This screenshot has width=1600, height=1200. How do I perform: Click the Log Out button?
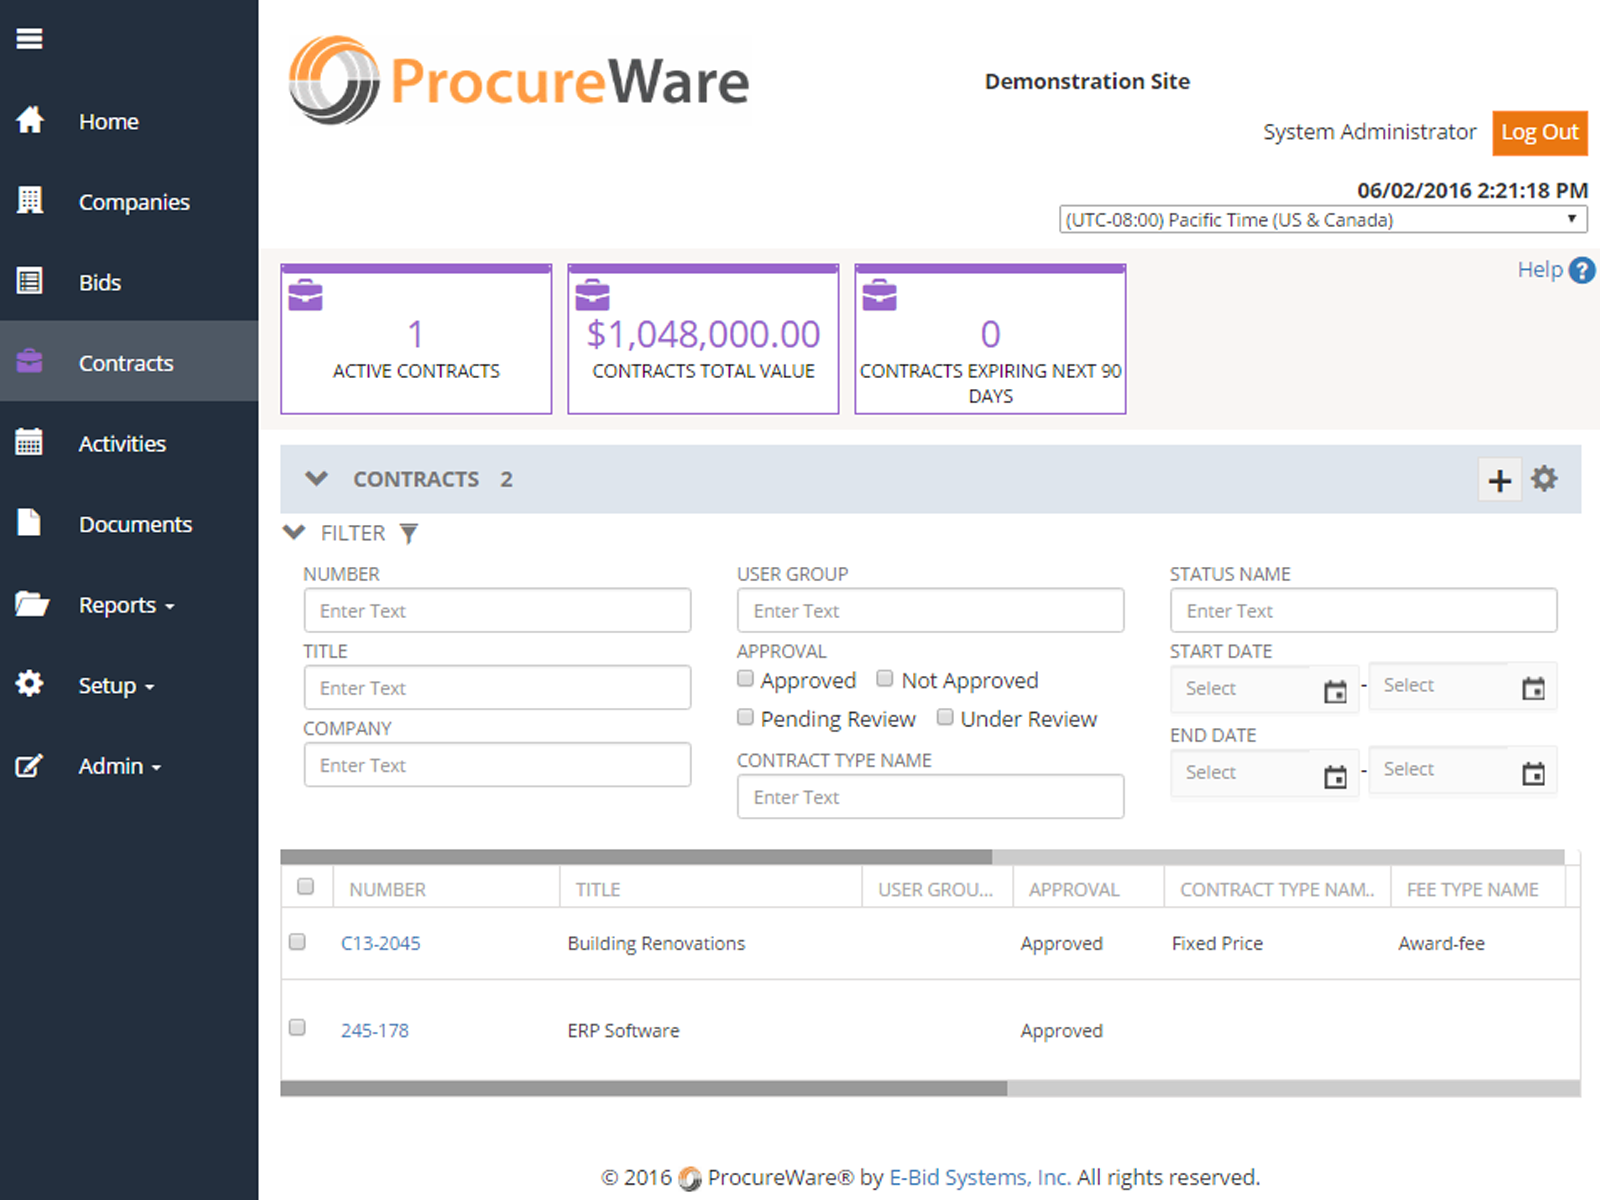1539,132
